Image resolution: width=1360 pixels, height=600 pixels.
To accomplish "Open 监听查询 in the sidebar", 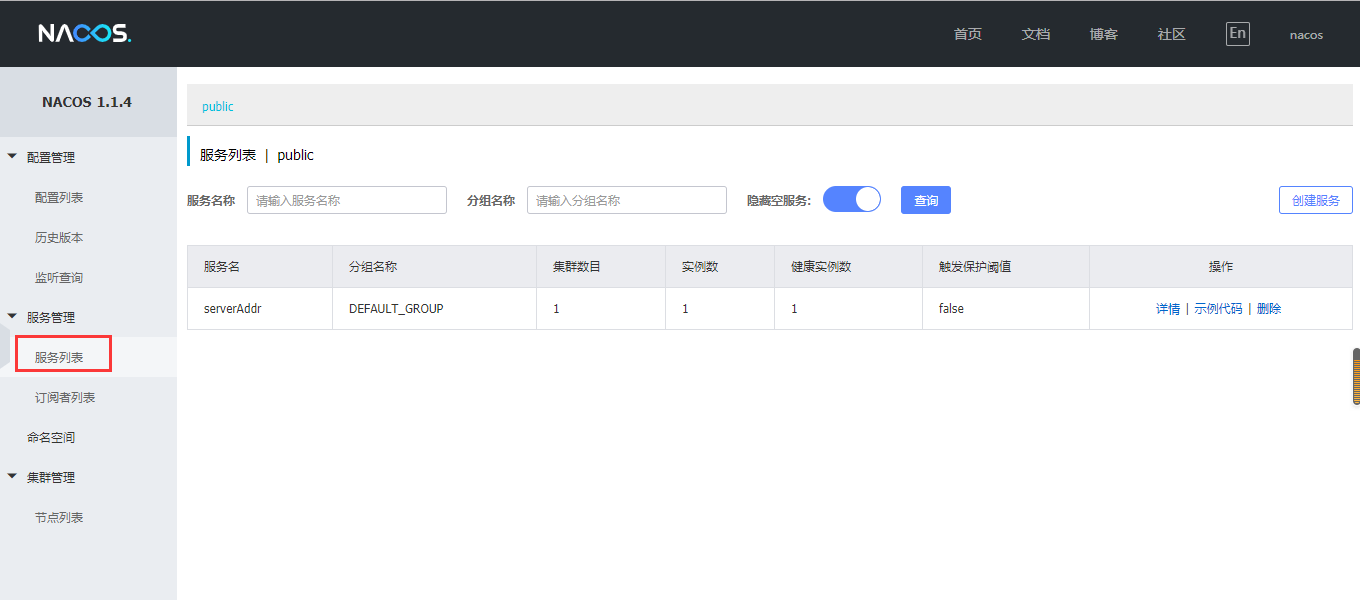I will pyautogui.click(x=59, y=277).
